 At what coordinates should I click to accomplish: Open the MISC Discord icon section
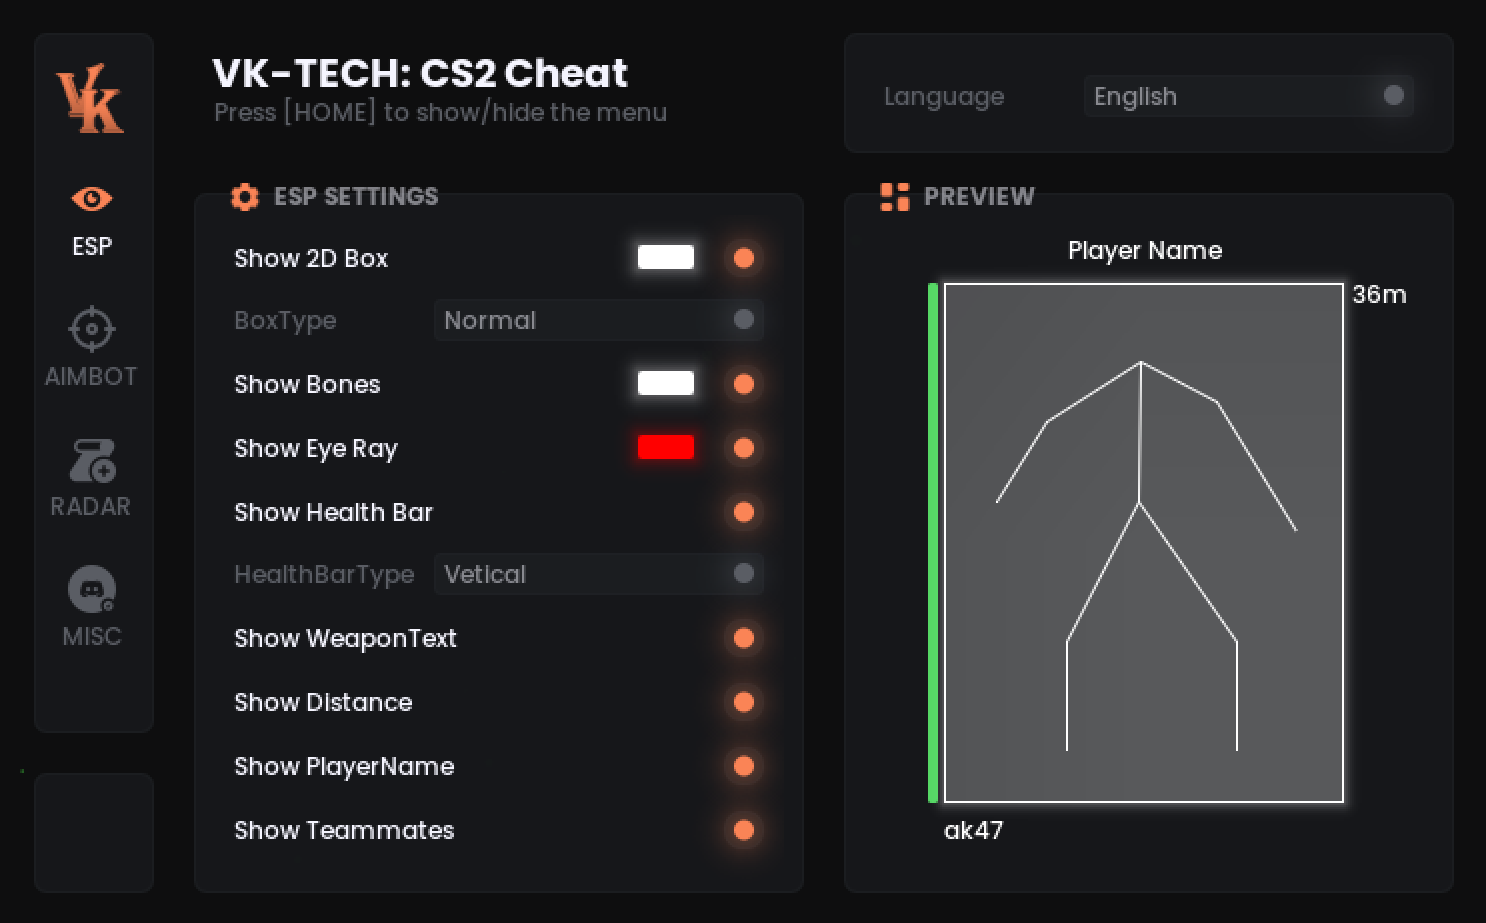click(x=92, y=590)
